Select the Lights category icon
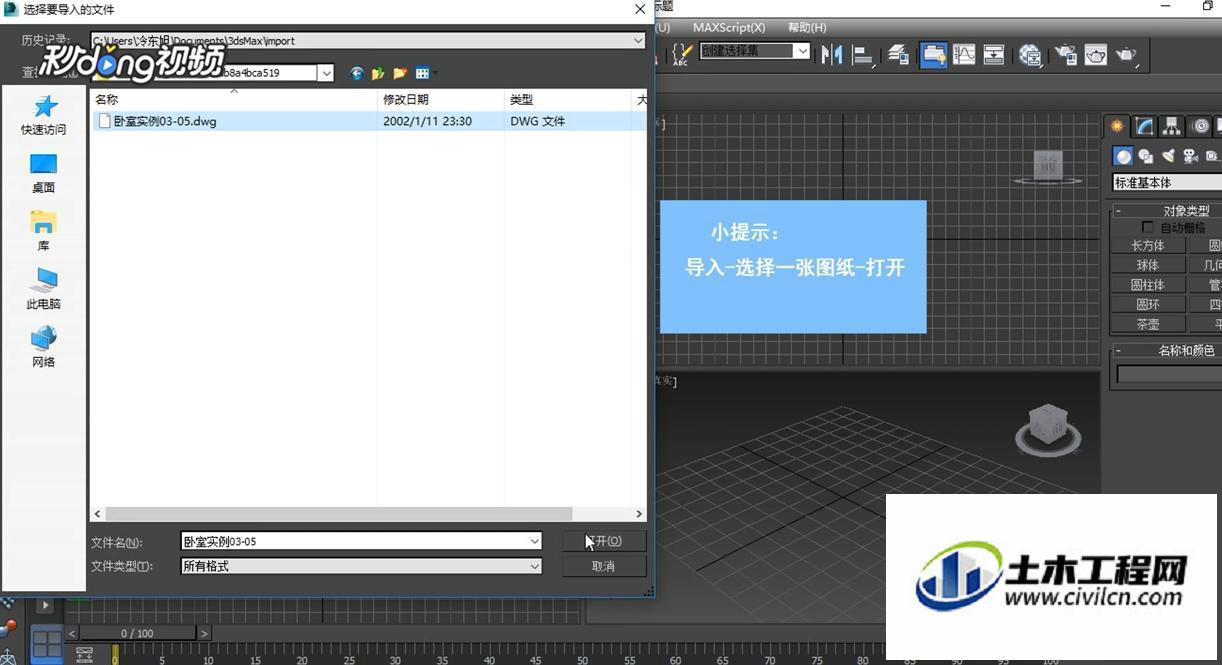Screen dimensions: 1222x665 pos(1168,156)
